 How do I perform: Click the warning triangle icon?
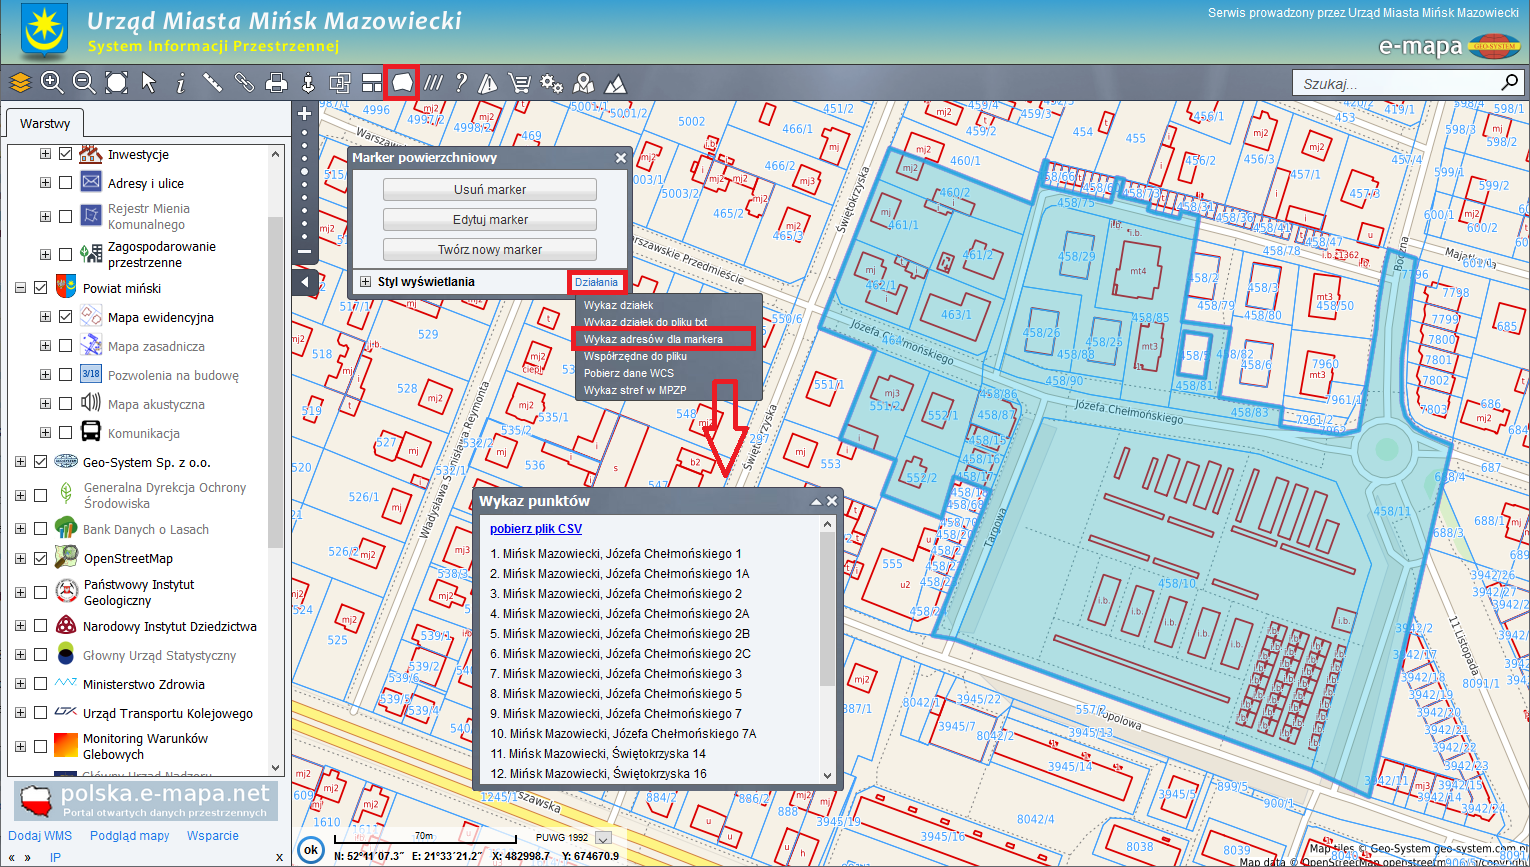point(488,83)
